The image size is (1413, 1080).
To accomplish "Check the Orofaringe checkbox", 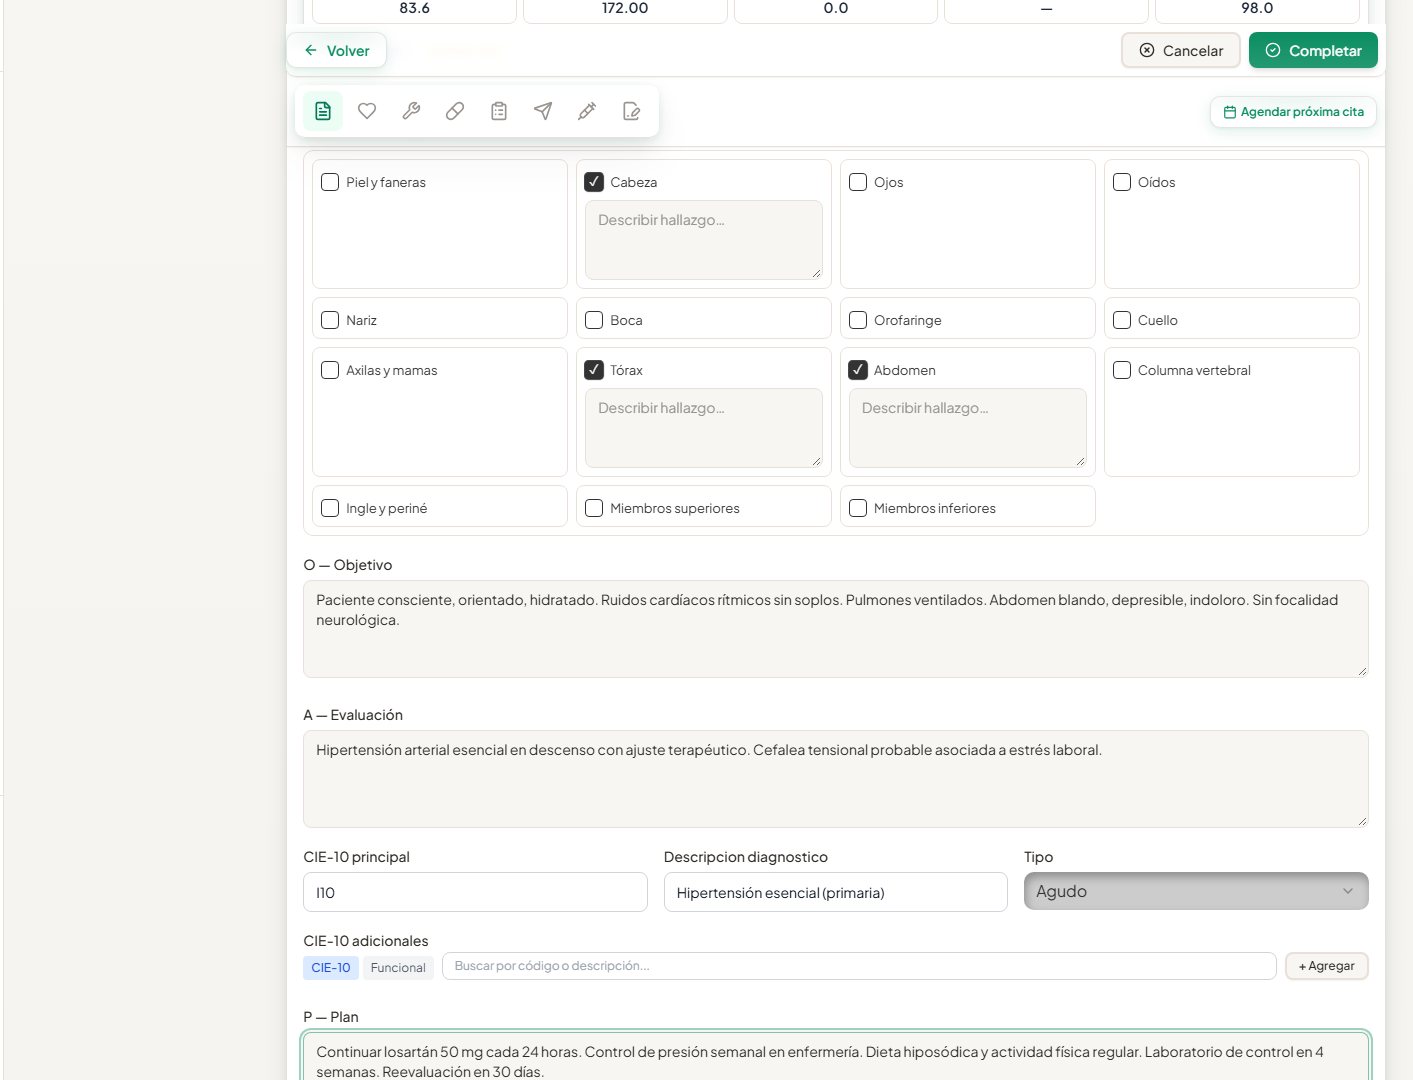I will [858, 320].
